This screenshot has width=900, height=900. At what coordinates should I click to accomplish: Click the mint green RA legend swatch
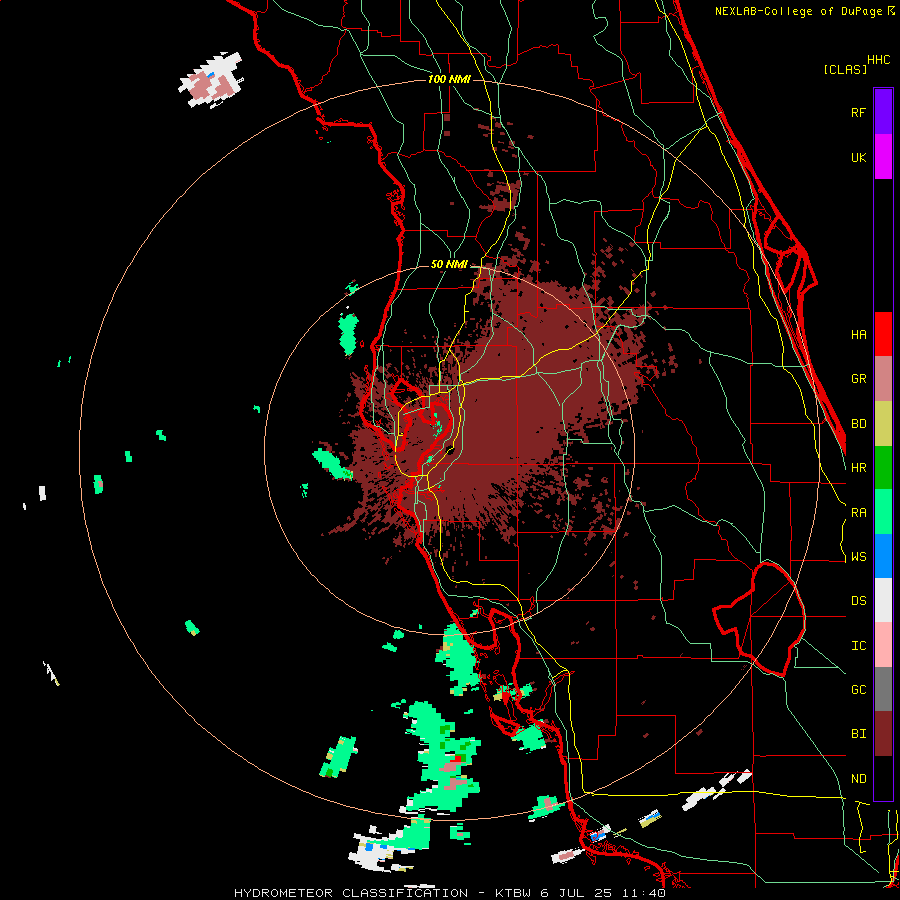[883, 512]
